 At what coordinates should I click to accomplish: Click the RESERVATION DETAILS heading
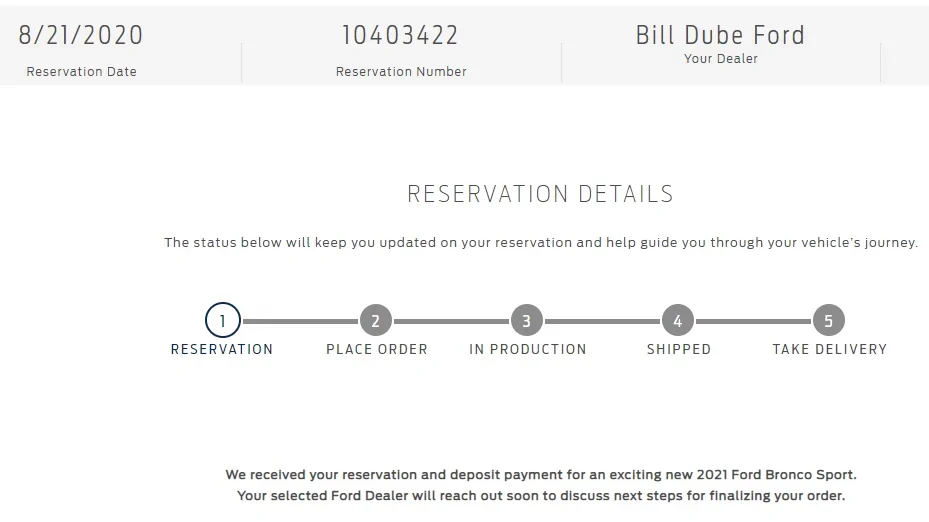tap(541, 194)
